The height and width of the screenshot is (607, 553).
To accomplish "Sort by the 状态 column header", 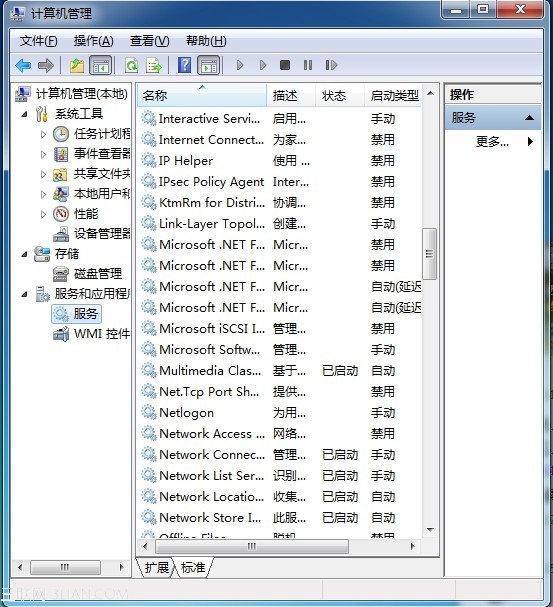I will click(340, 95).
